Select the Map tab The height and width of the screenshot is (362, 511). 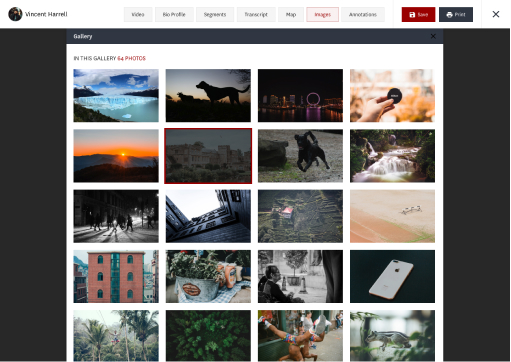coord(291,14)
